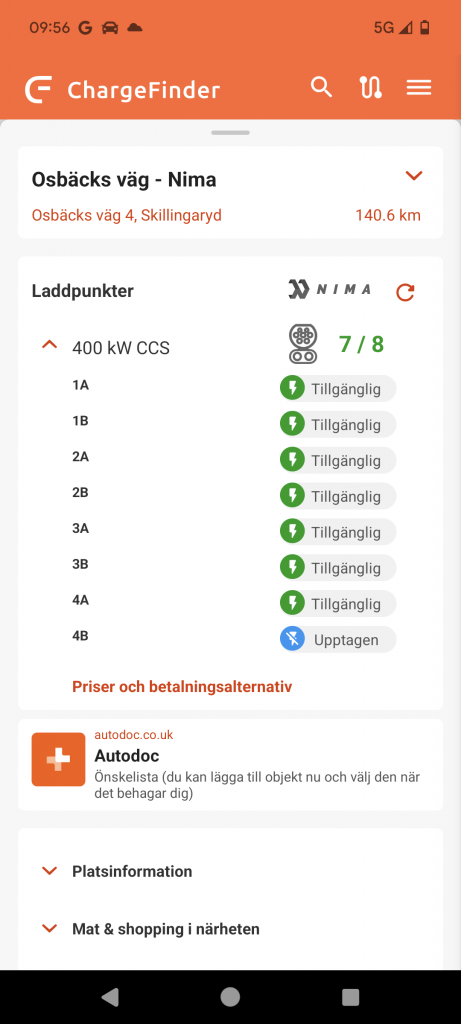
Task: Open the autodoc.co.uk ad link
Action: 134,735
